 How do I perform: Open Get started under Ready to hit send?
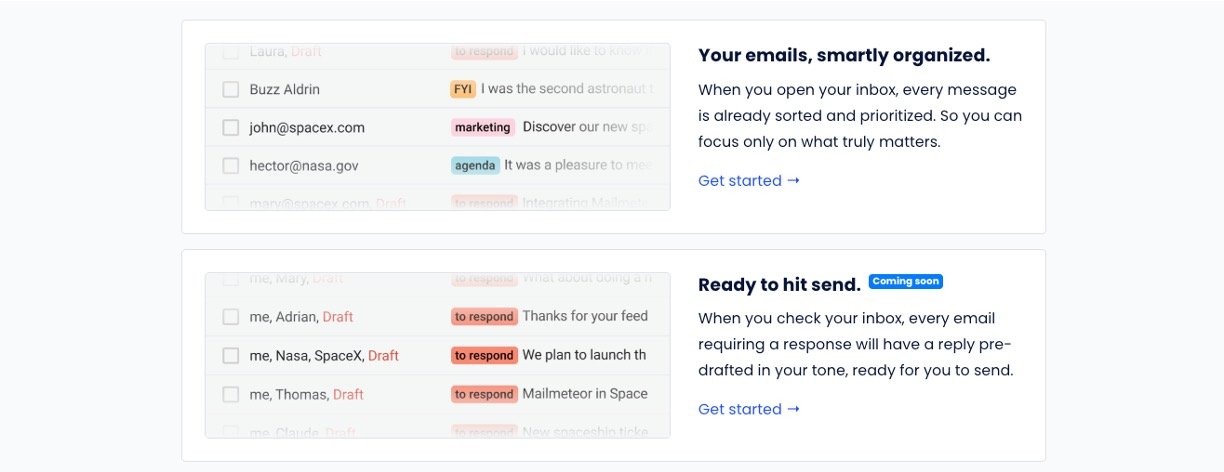click(x=749, y=409)
